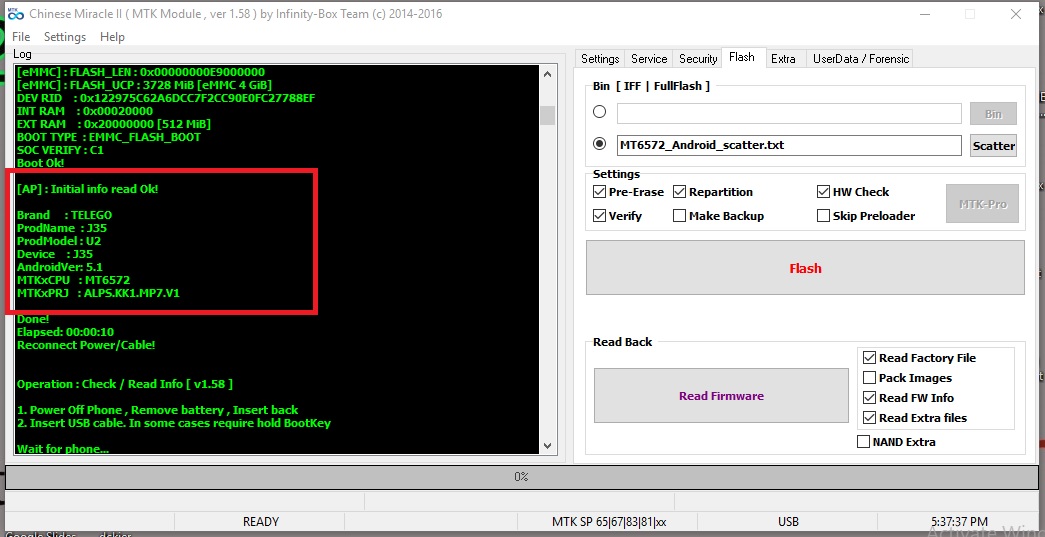The image size is (1045, 537).
Task: Click the MTK-Pro button
Action: (982, 204)
